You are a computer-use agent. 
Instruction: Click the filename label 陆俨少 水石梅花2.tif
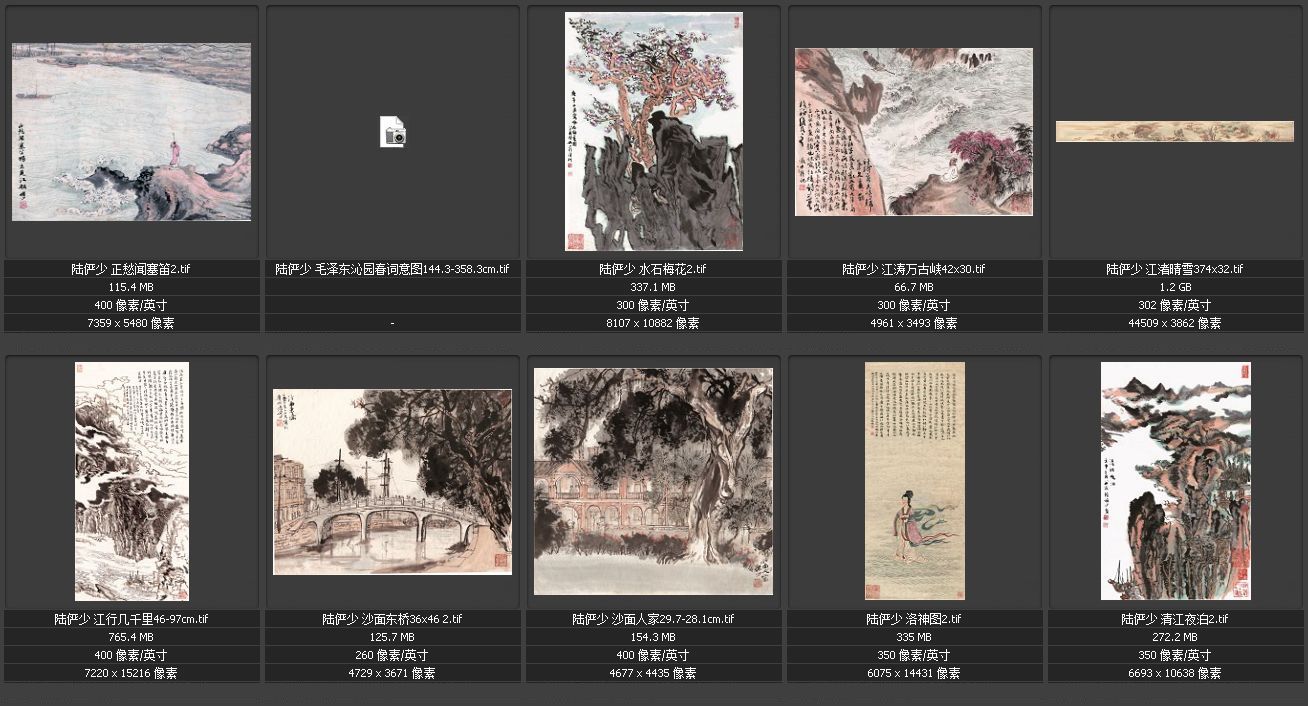click(654, 269)
